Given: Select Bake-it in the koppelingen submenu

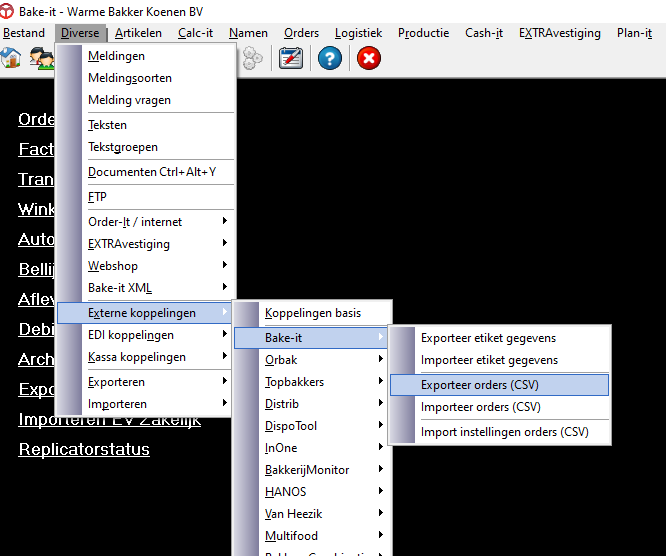Looking at the screenshot, I should [x=311, y=338].
